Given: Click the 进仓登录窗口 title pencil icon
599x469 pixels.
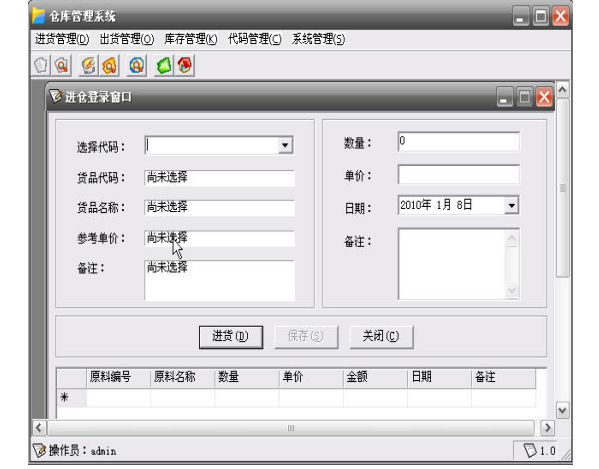Looking at the screenshot, I should tap(55, 96).
